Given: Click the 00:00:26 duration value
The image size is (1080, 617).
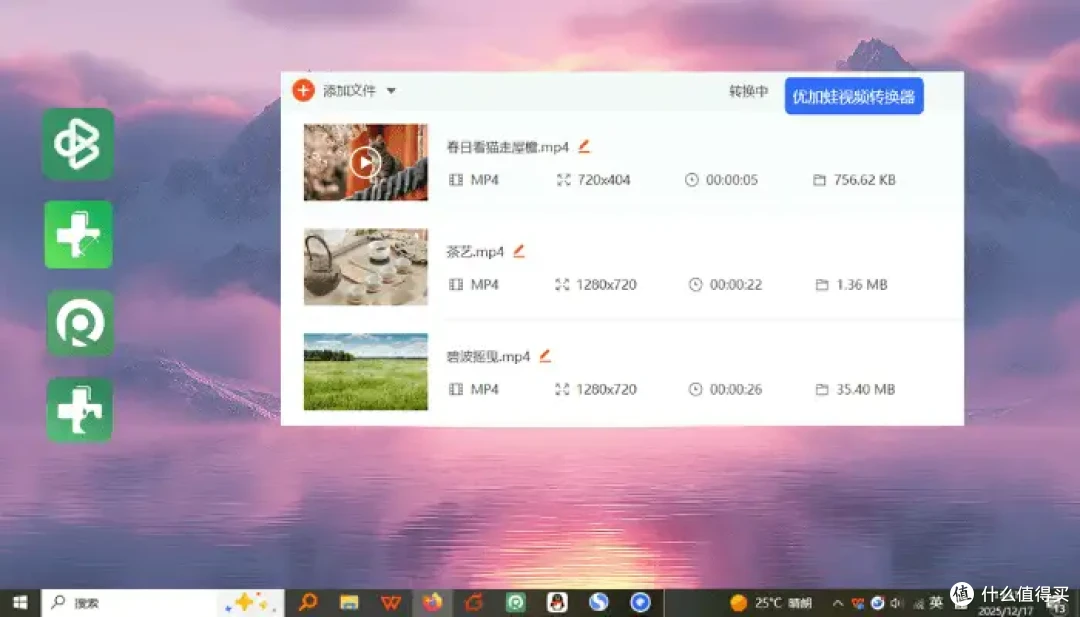Looking at the screenshot, I should tap(736, 389).
